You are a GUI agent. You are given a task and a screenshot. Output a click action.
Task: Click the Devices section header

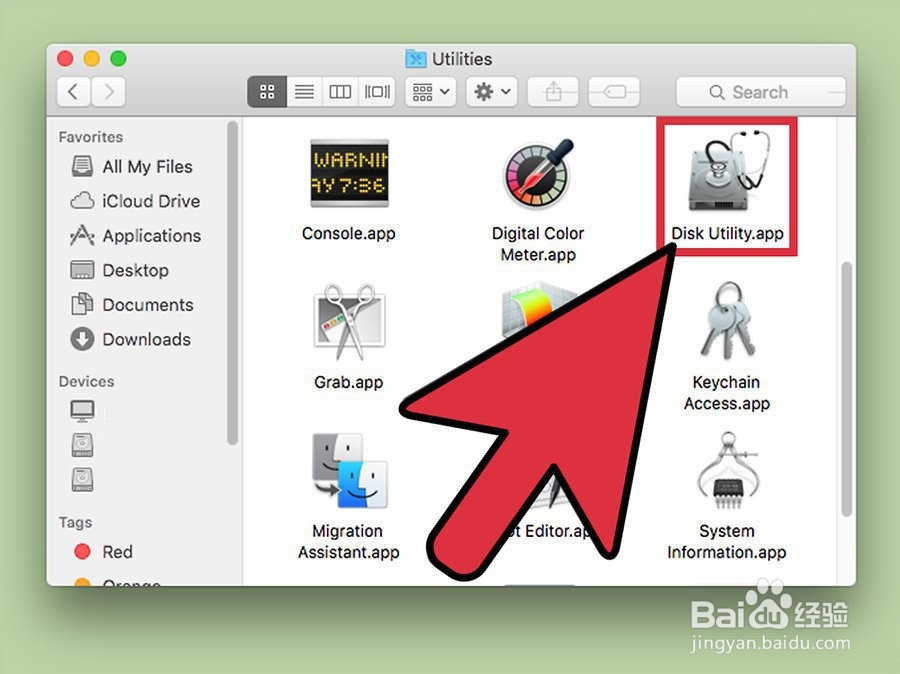coord(86,382)
